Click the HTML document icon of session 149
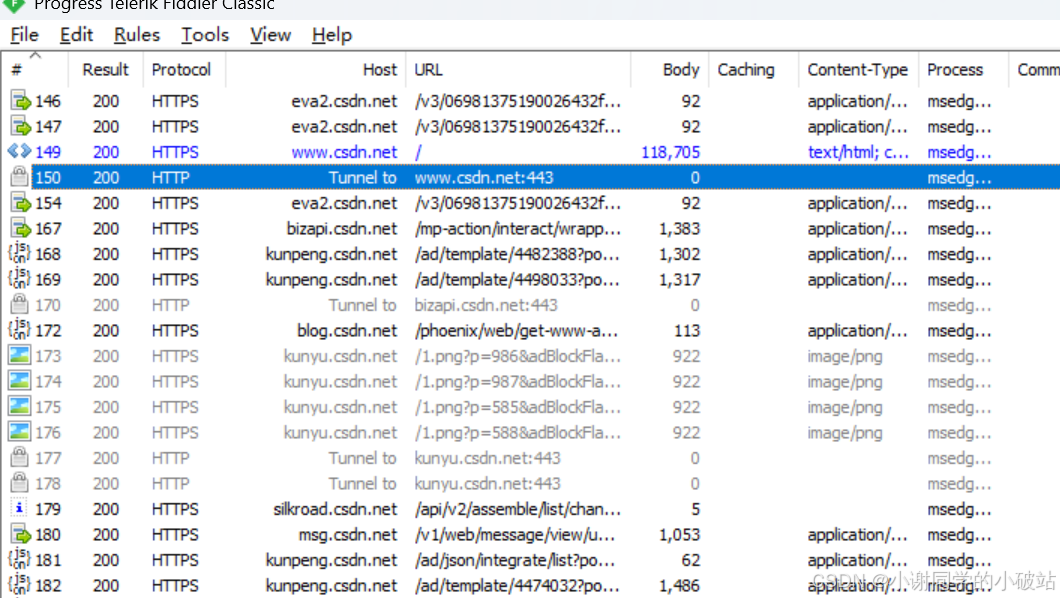Viewport: 1060px width, 598px height. click(20, 151)
